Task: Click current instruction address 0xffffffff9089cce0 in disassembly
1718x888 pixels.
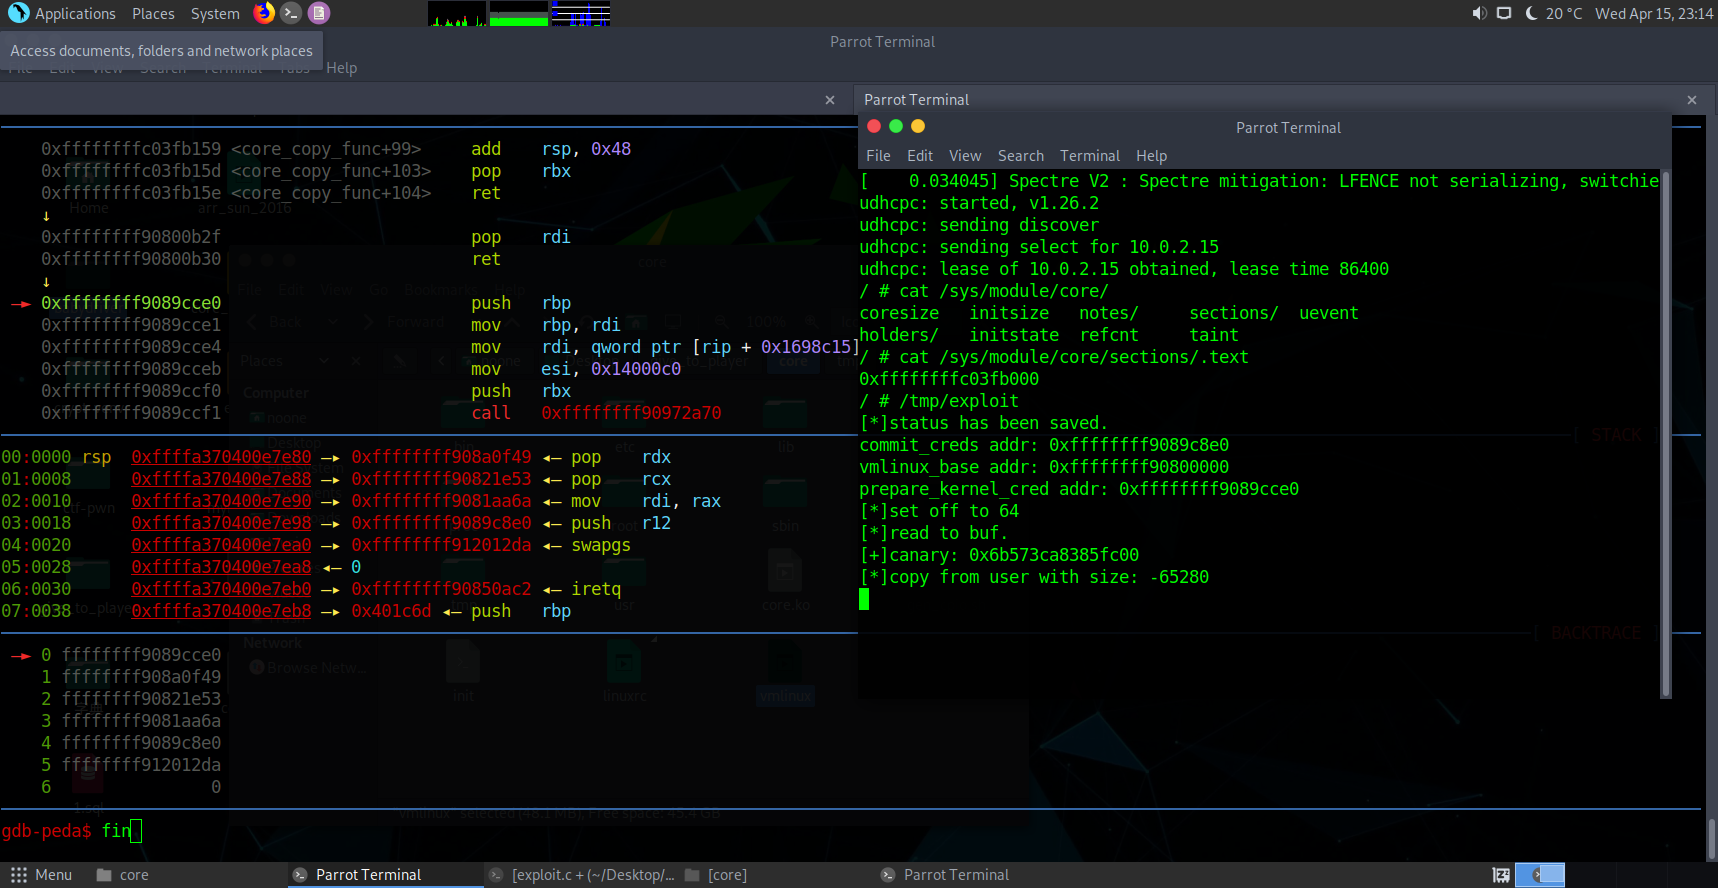Action: (x=131, y=303)
